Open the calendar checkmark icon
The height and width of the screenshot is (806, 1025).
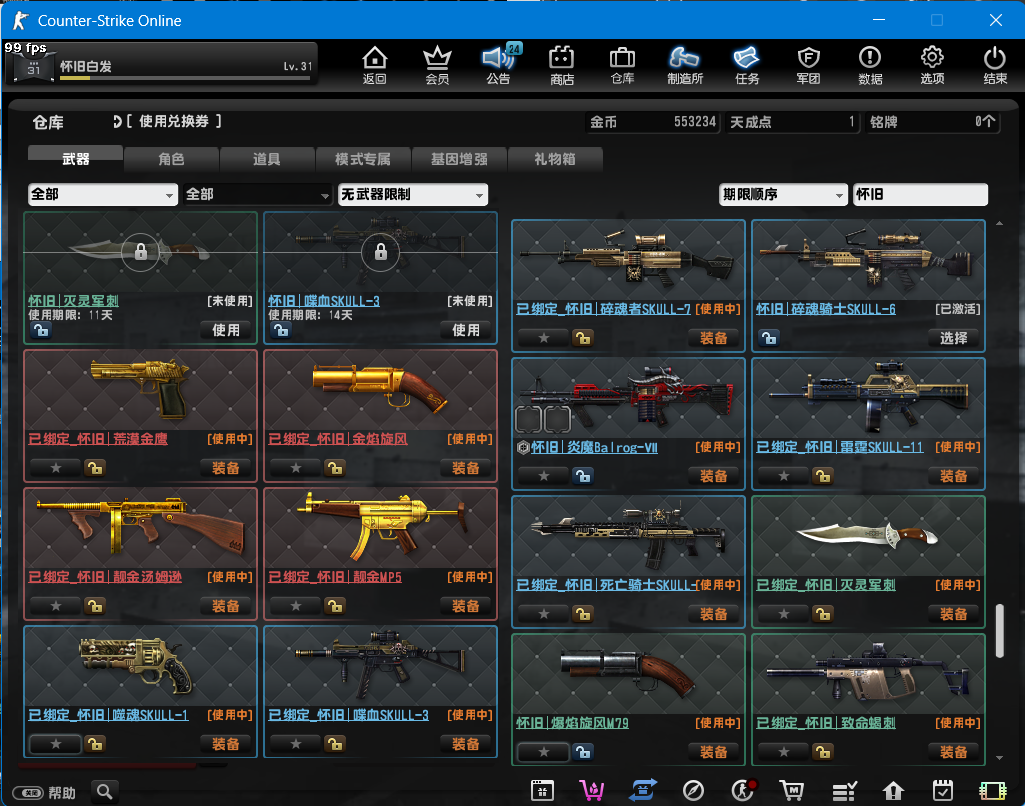[x=943, y=791]
